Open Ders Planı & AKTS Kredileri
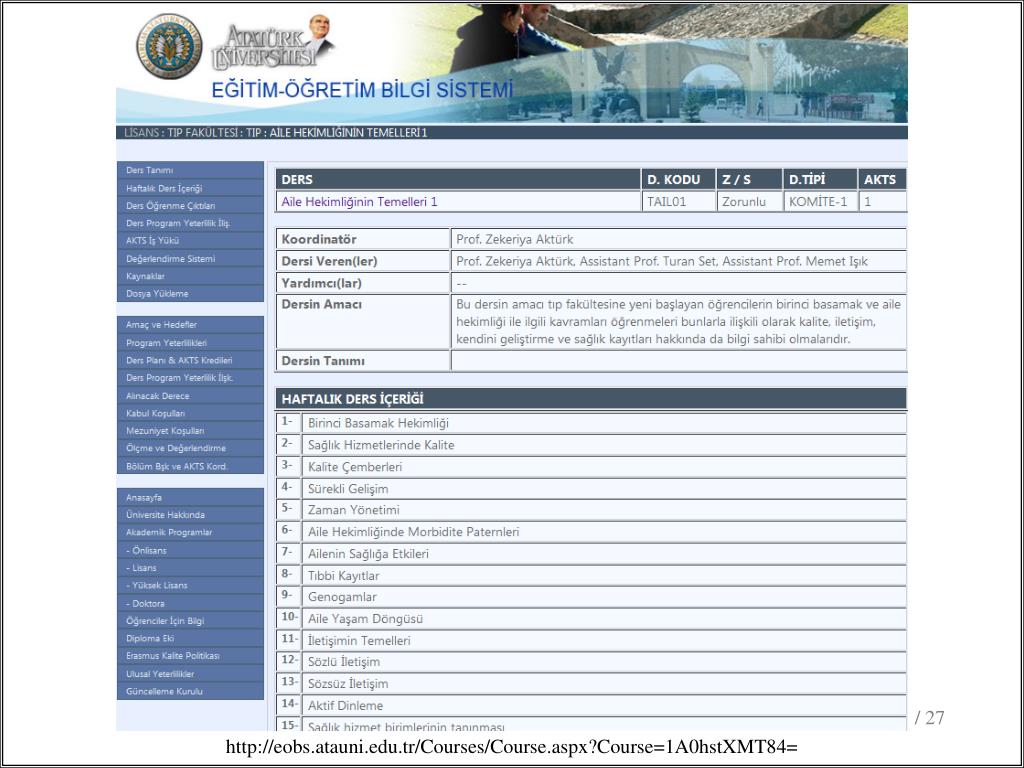1024x768 pixels. tap(190, 360)
